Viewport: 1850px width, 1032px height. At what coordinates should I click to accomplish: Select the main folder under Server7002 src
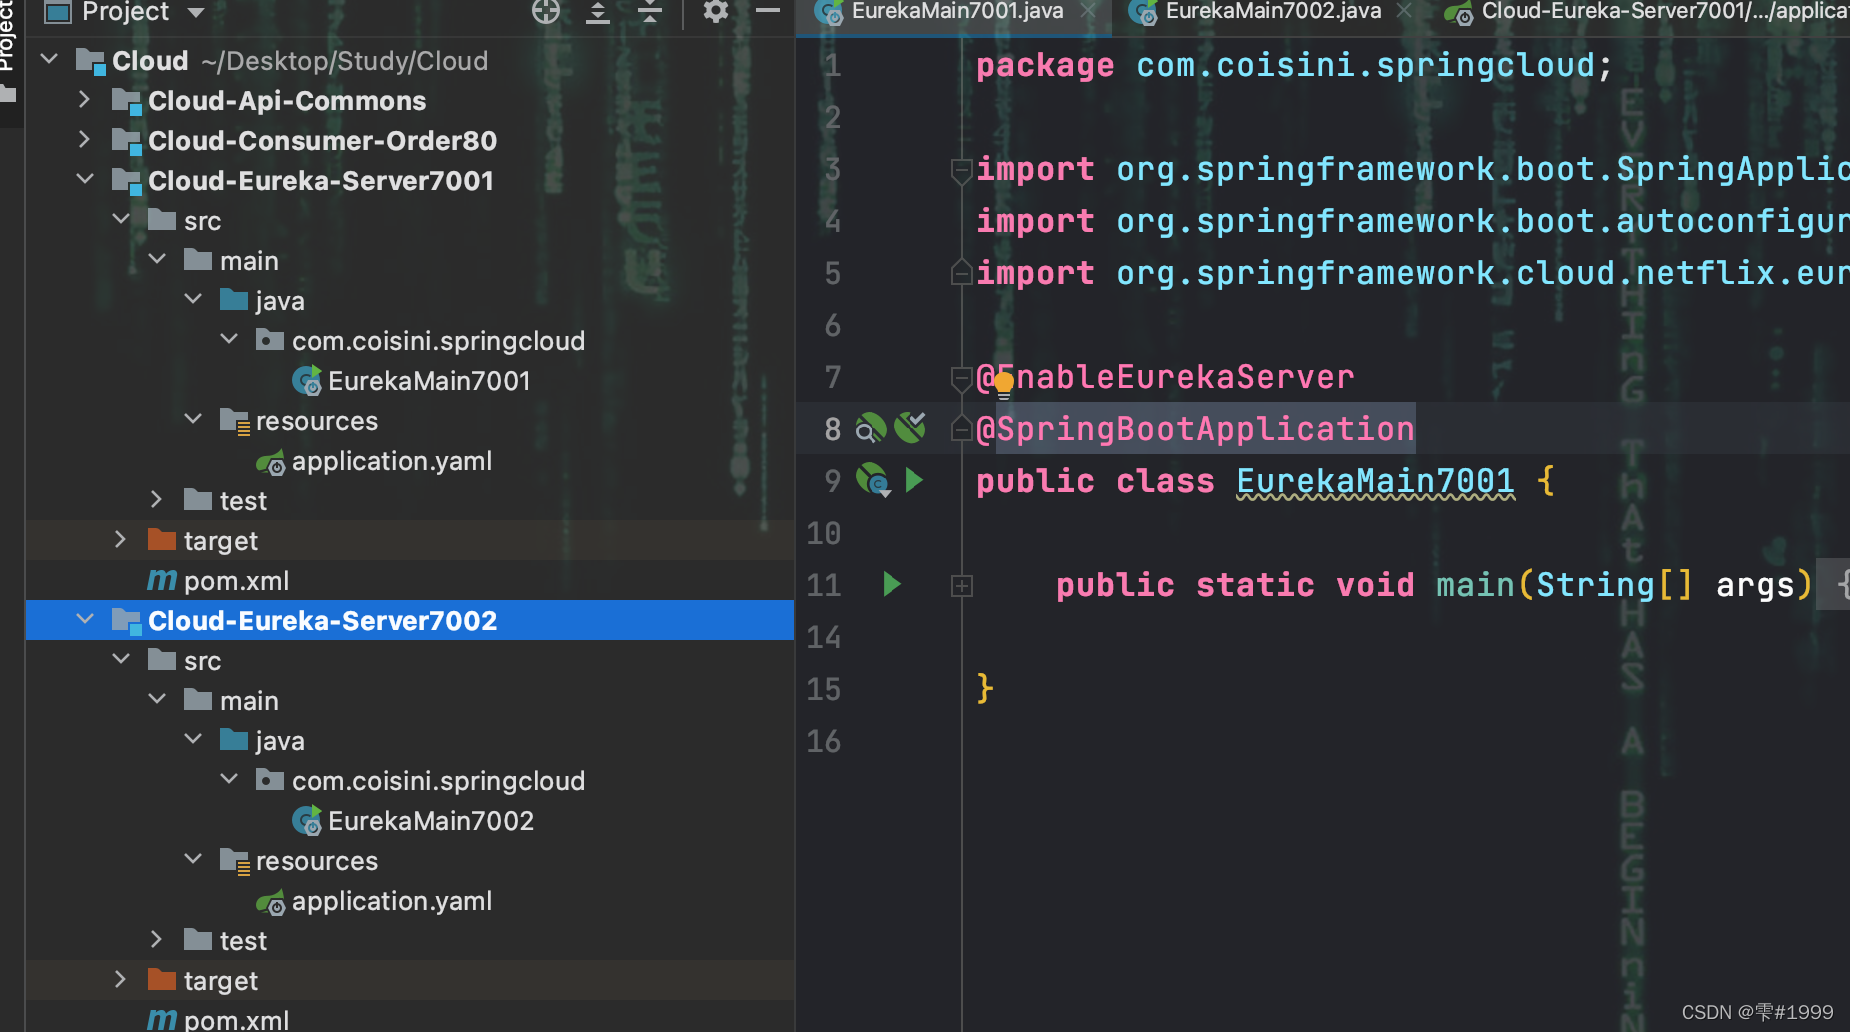pyautogui.click(x=231, y=701)
